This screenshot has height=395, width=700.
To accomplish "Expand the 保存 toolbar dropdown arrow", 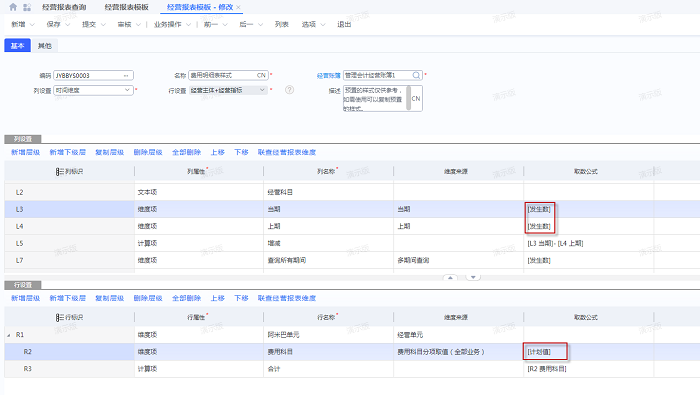I will 68,25.
